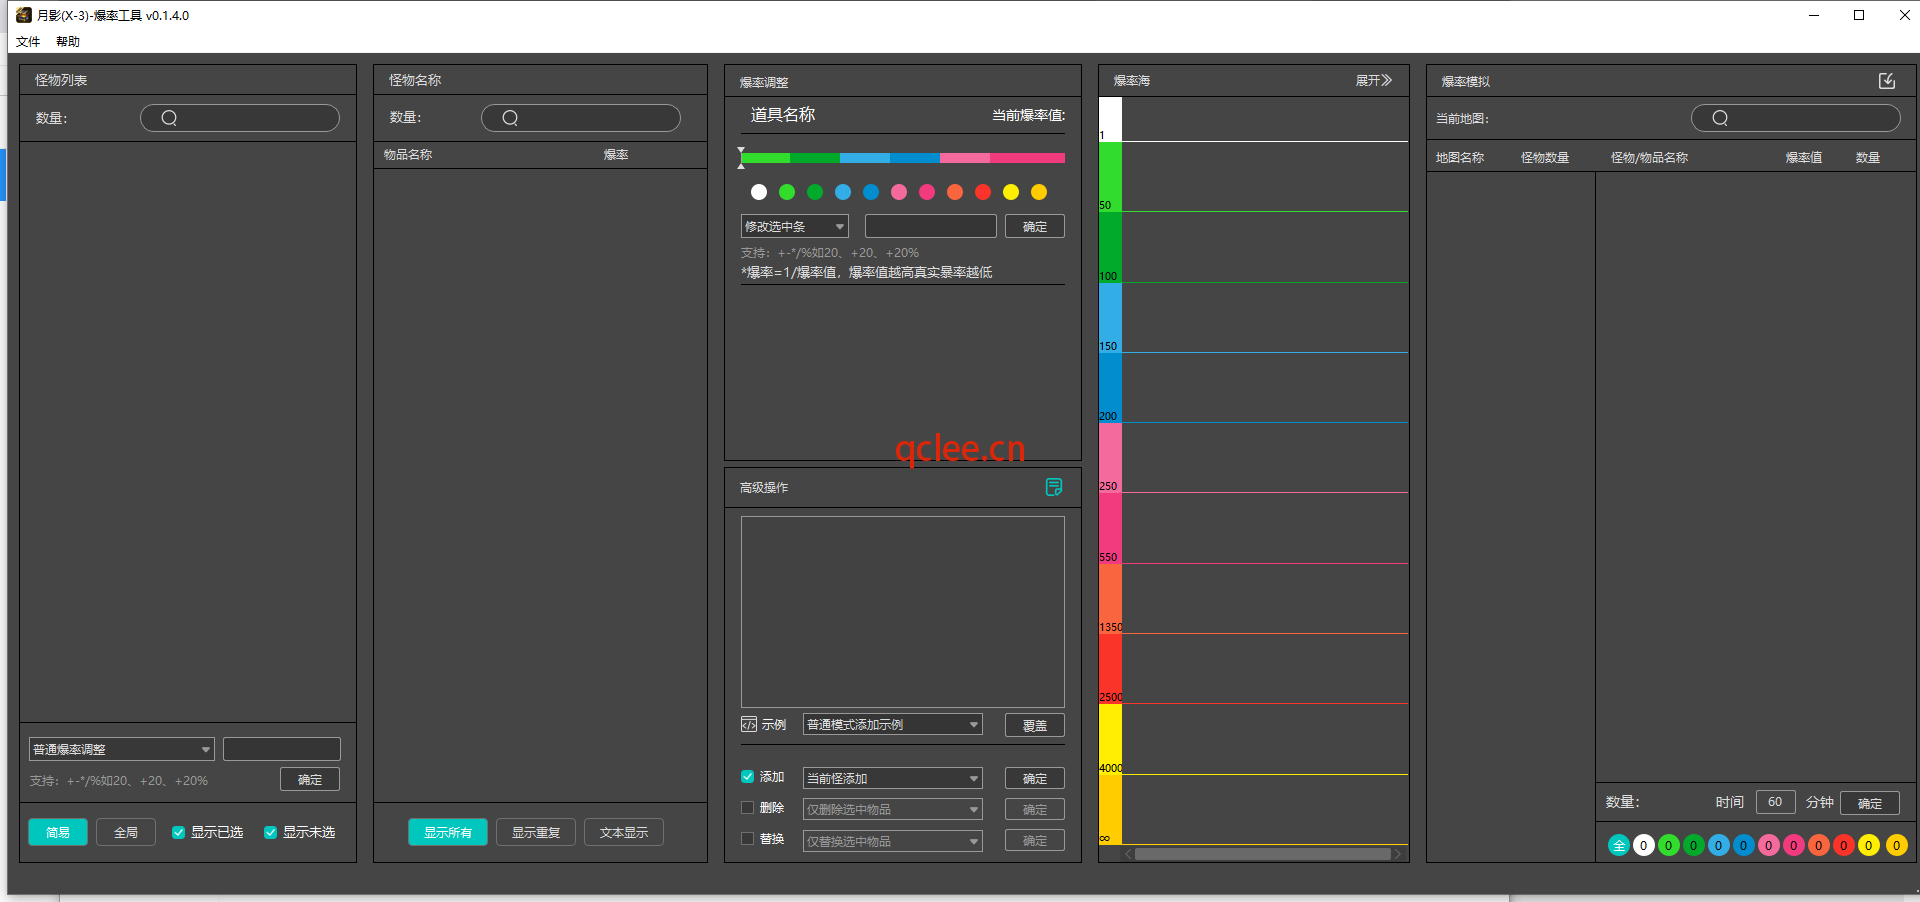The width and height of the screenshot is (1920, 902).
Task: Select the white swatch in 爆率调整
Action: (x=759, y=192)
